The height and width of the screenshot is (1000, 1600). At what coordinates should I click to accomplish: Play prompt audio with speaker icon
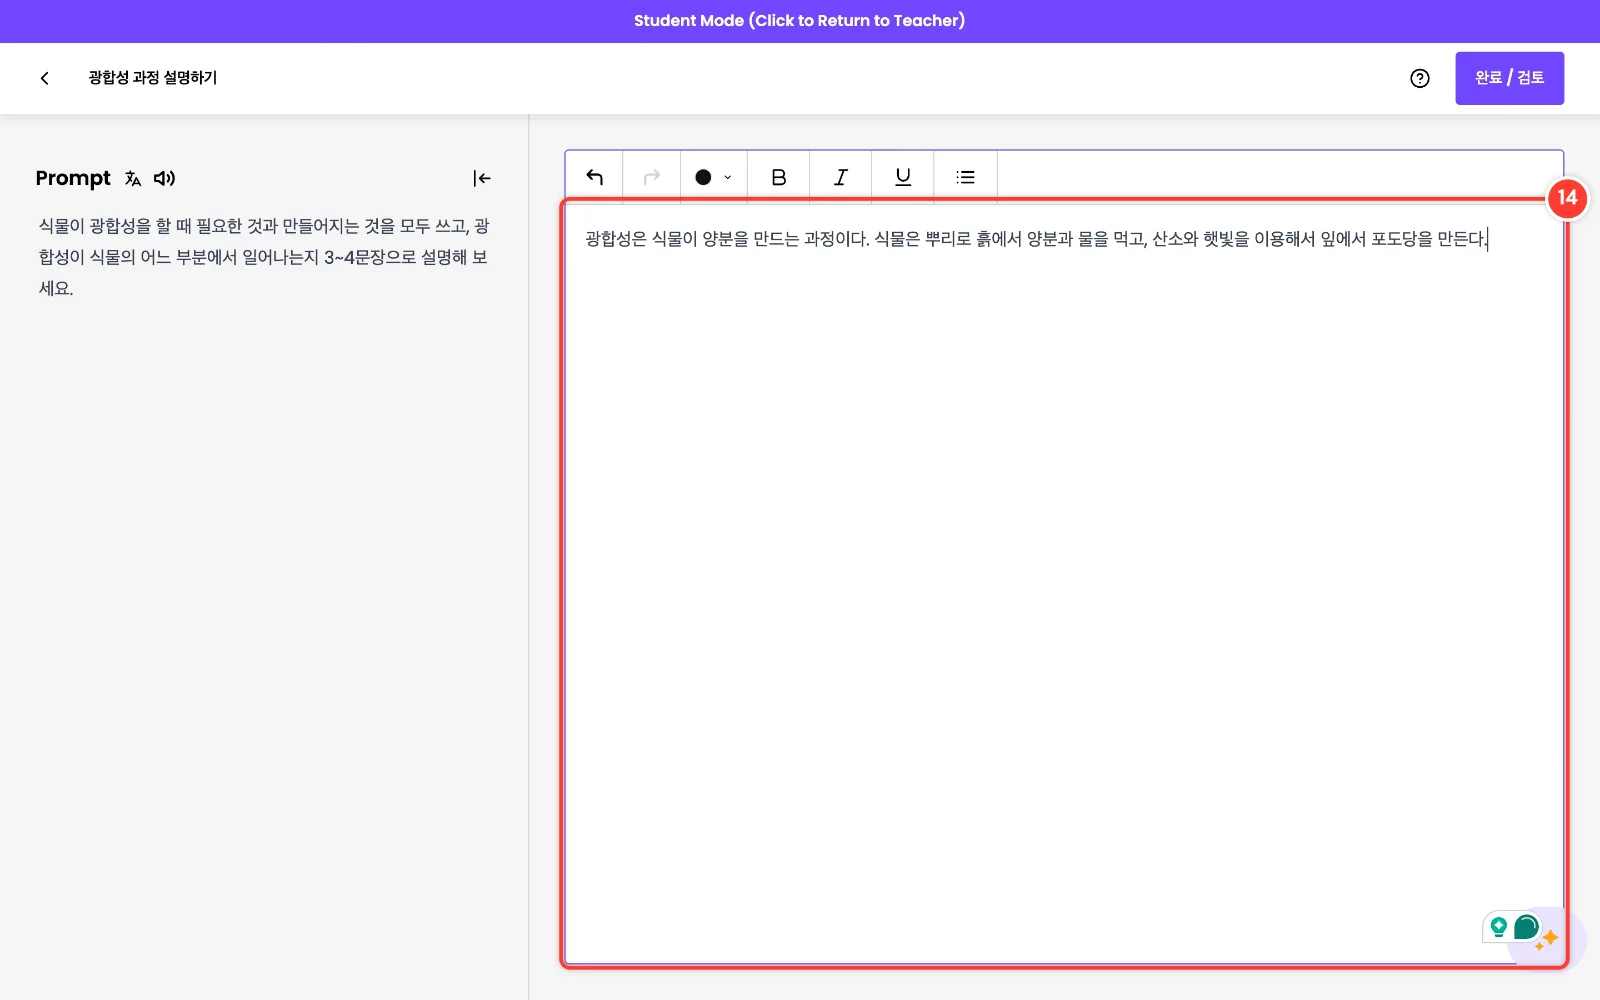tap(165, 178)
